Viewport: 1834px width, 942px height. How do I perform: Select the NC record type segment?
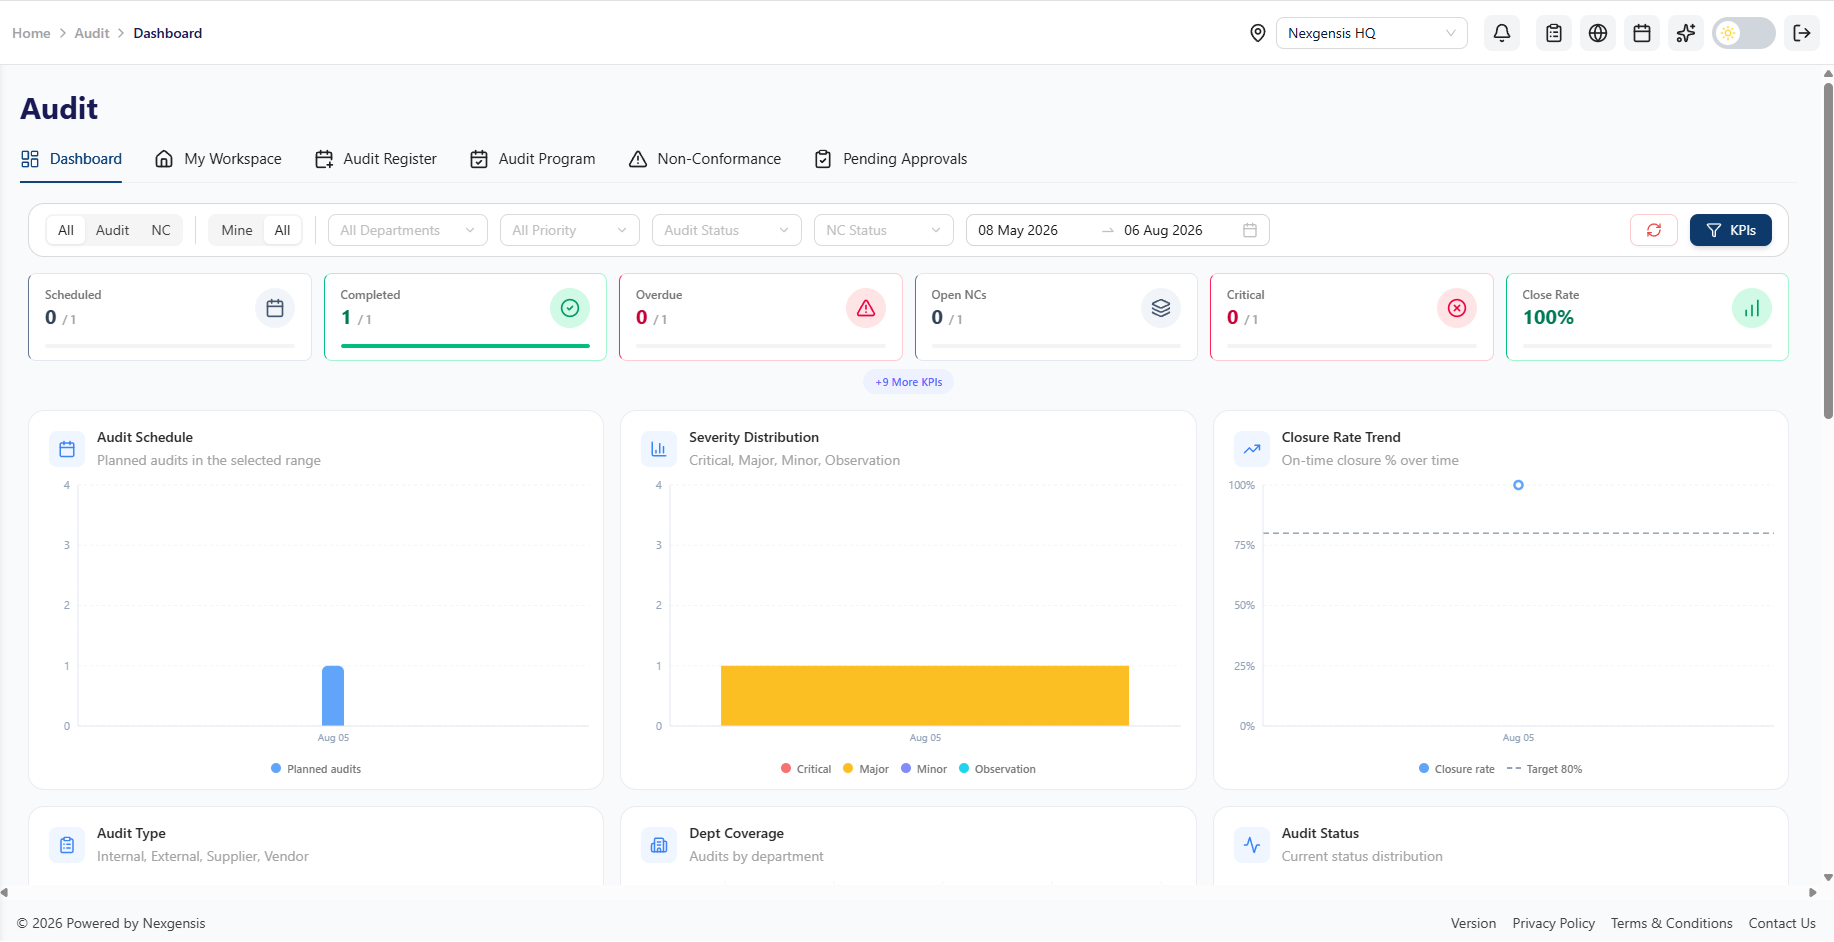pyautogui.click(x=161, y=230)
